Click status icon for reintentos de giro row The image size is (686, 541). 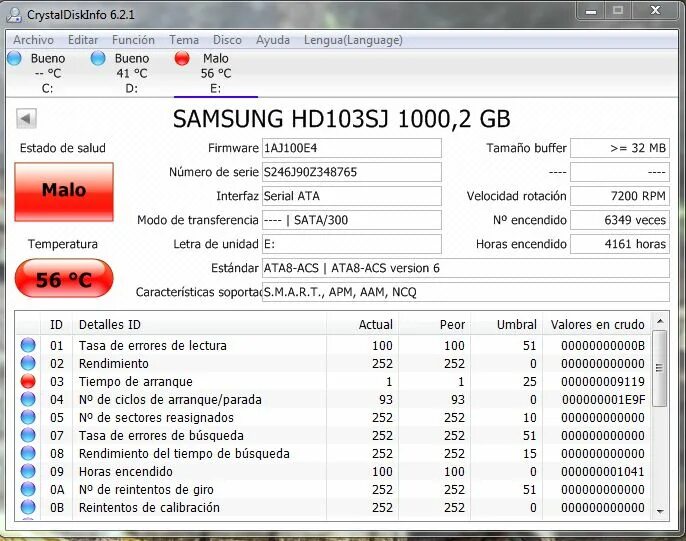click(x=28, y=489)
